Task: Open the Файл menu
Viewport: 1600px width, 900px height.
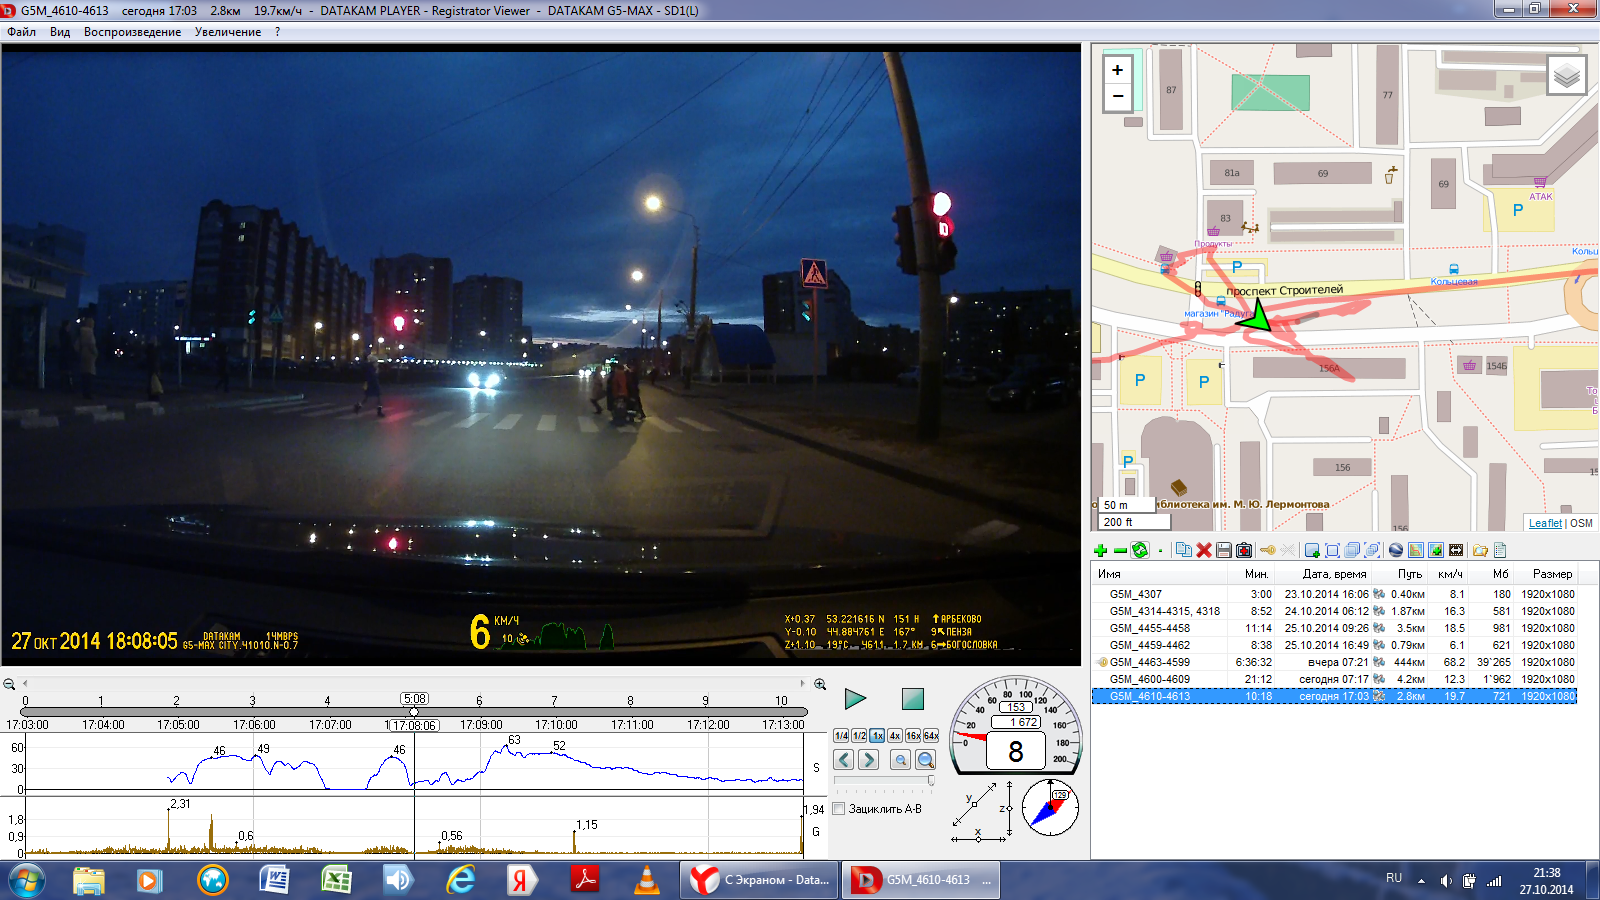Action: tap(21, 32)
